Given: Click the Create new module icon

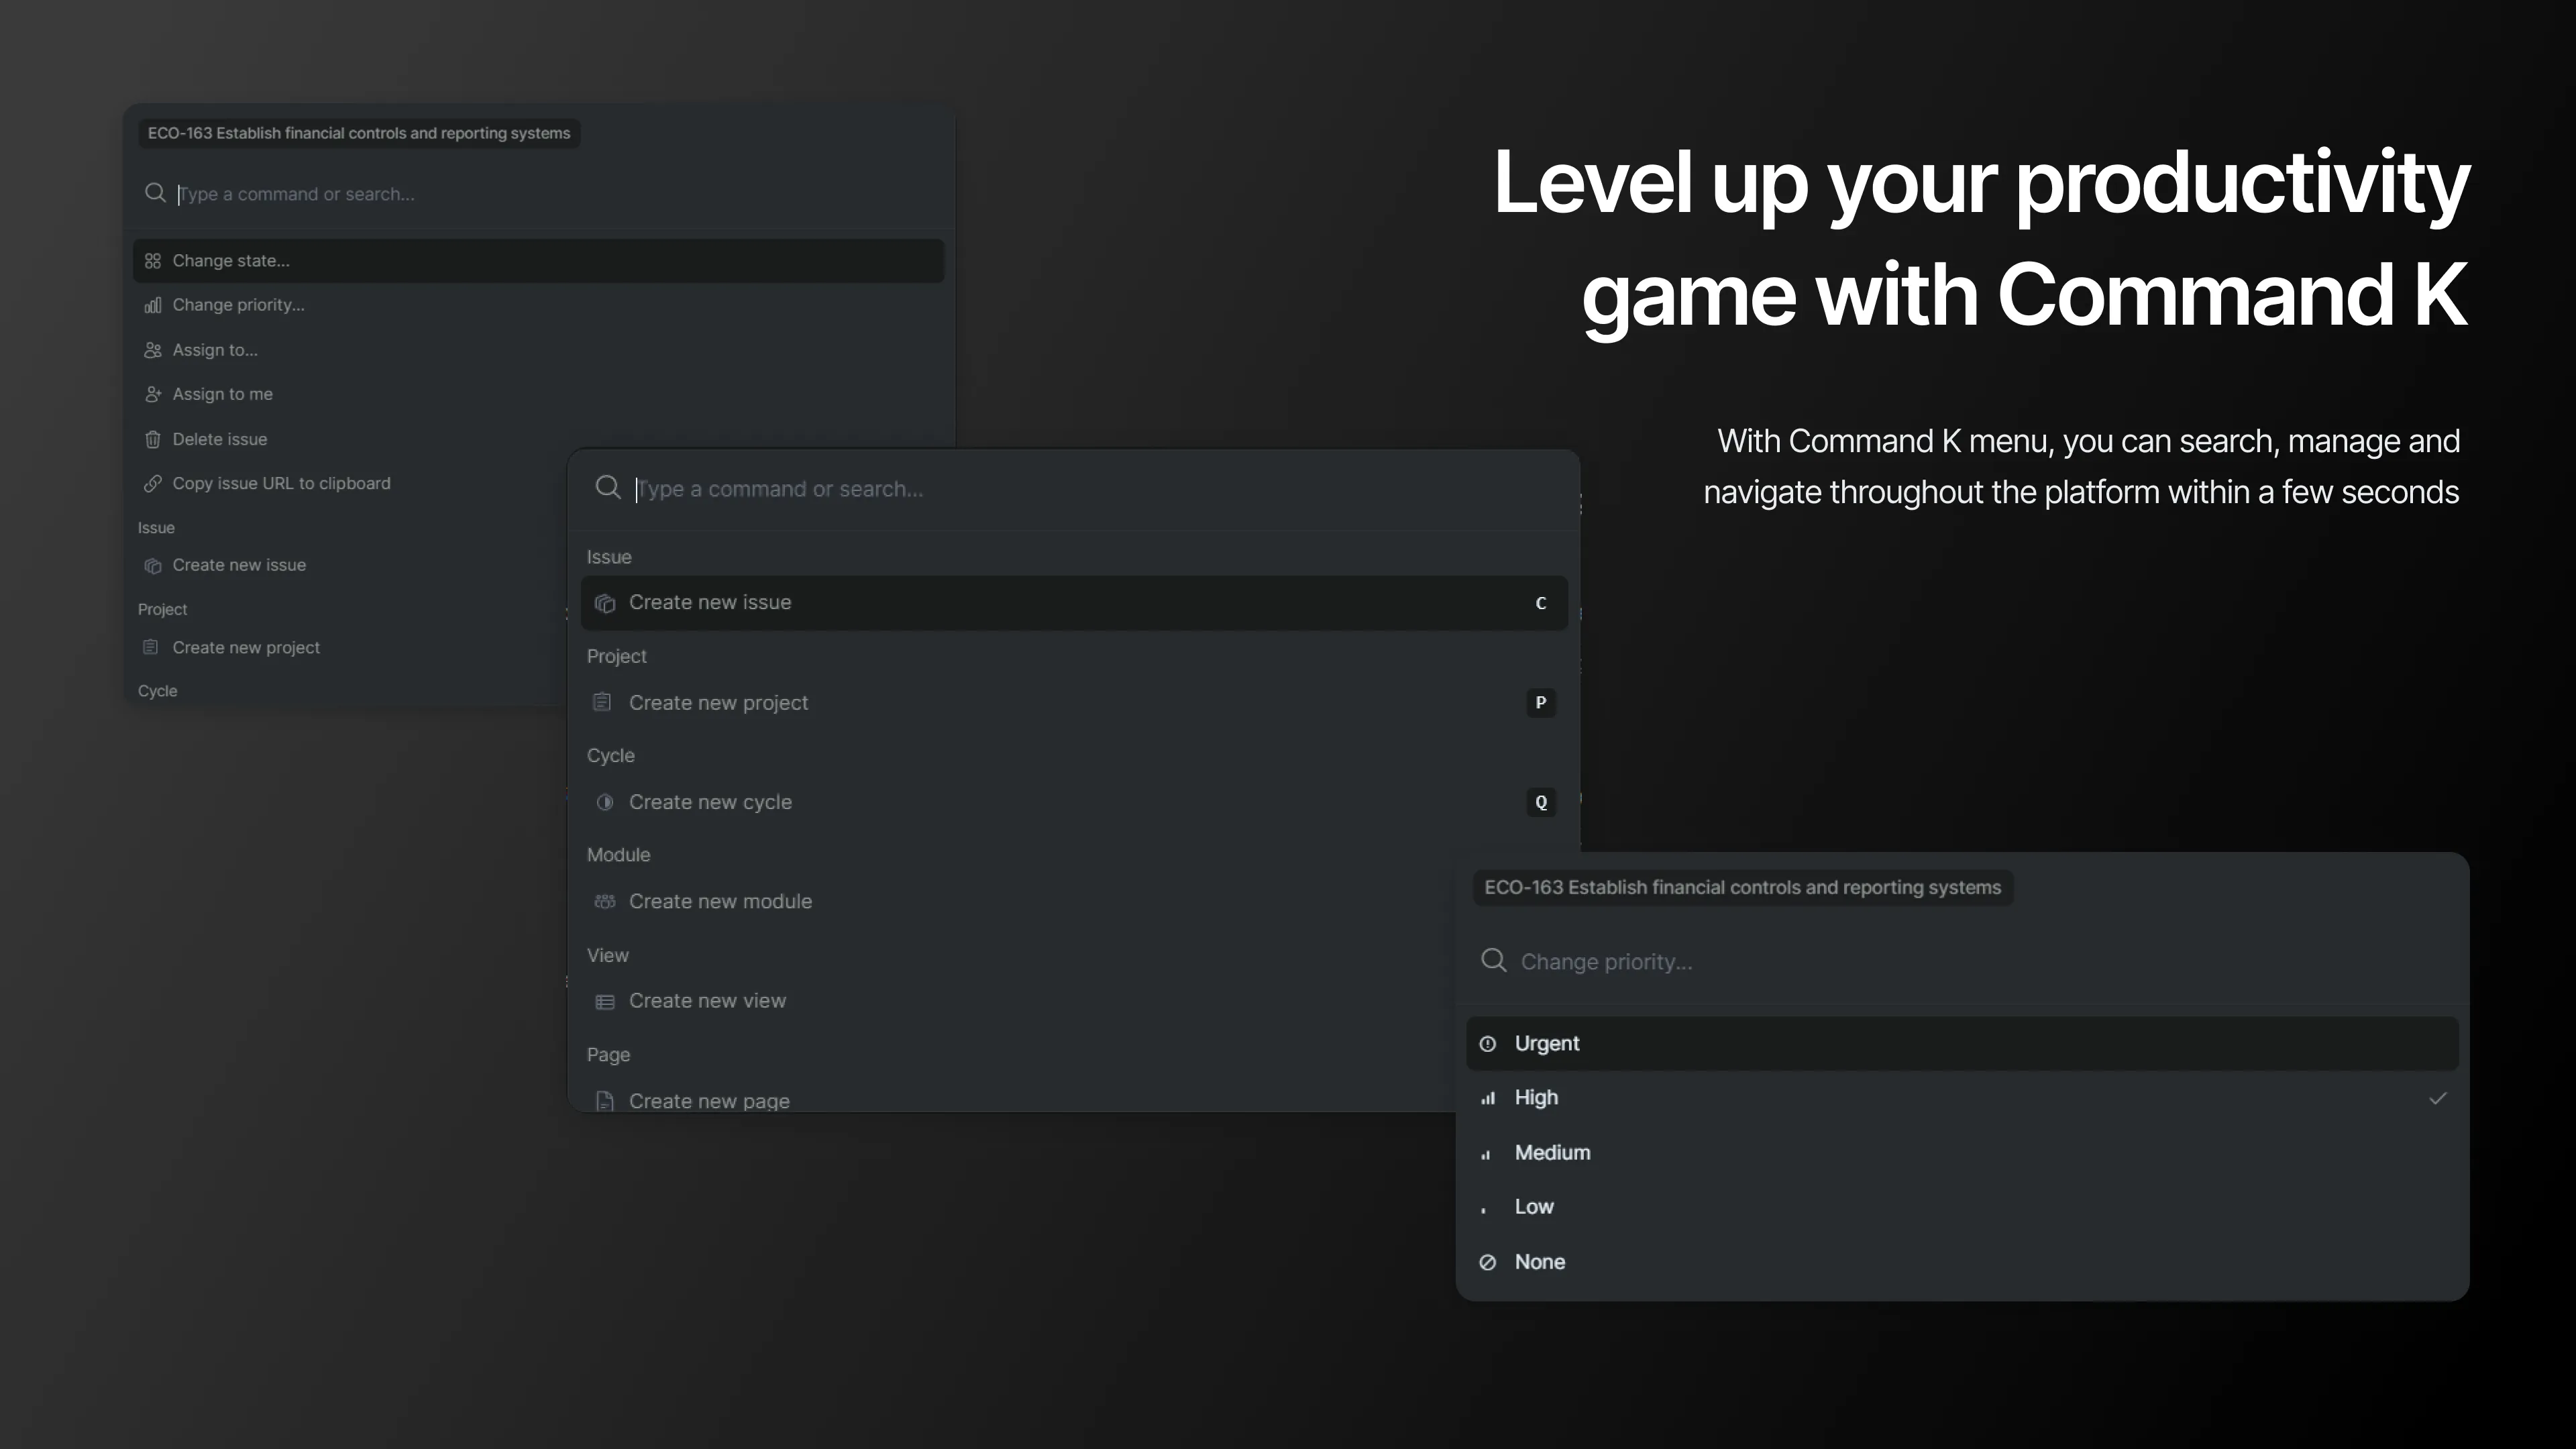Looking at the screenshot, I should point(606,901).
